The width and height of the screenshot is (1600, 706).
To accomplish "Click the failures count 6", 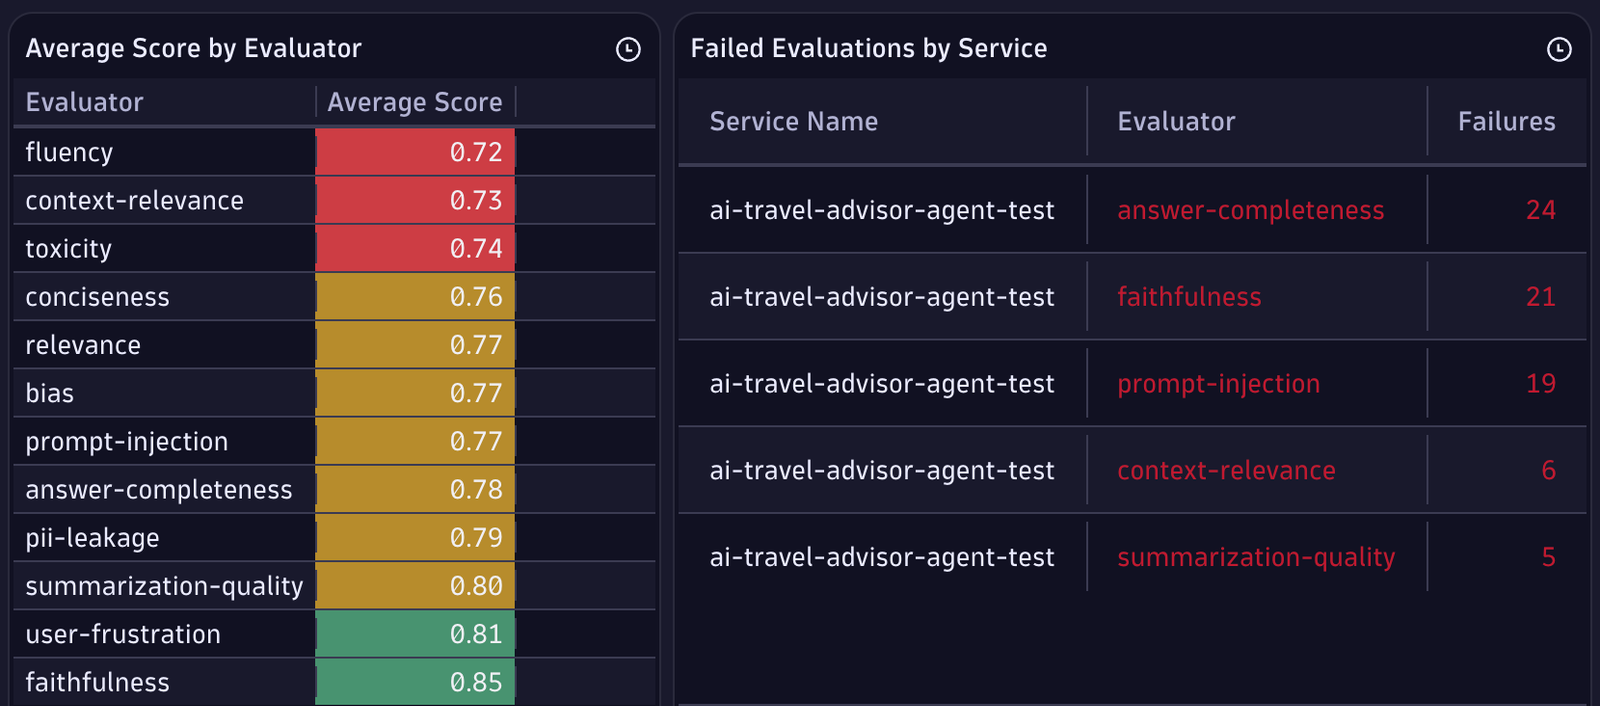I will 1549,470.
